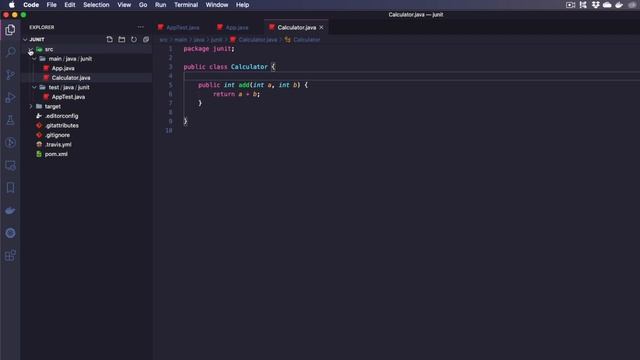Open the Run and Debug view
Image resolution: width=640 pixels, height=360 pixels.
coord(10,97)
